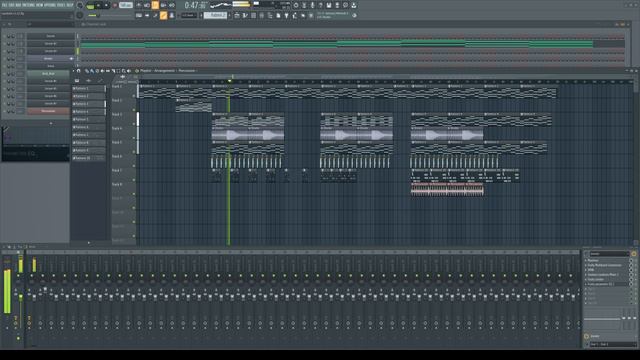Add a new channel with plus button

click(51, 123)
